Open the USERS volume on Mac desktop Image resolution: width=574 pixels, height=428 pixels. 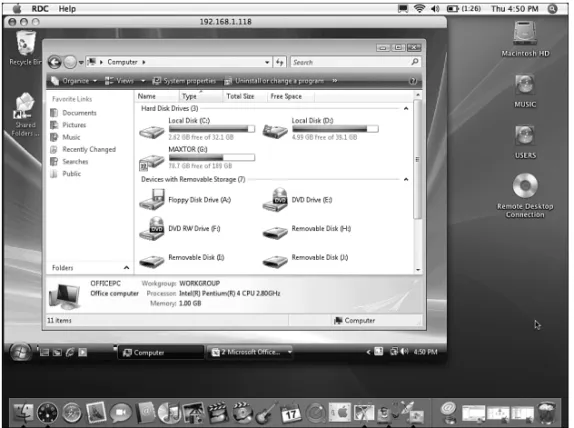[x=525, y=142]
